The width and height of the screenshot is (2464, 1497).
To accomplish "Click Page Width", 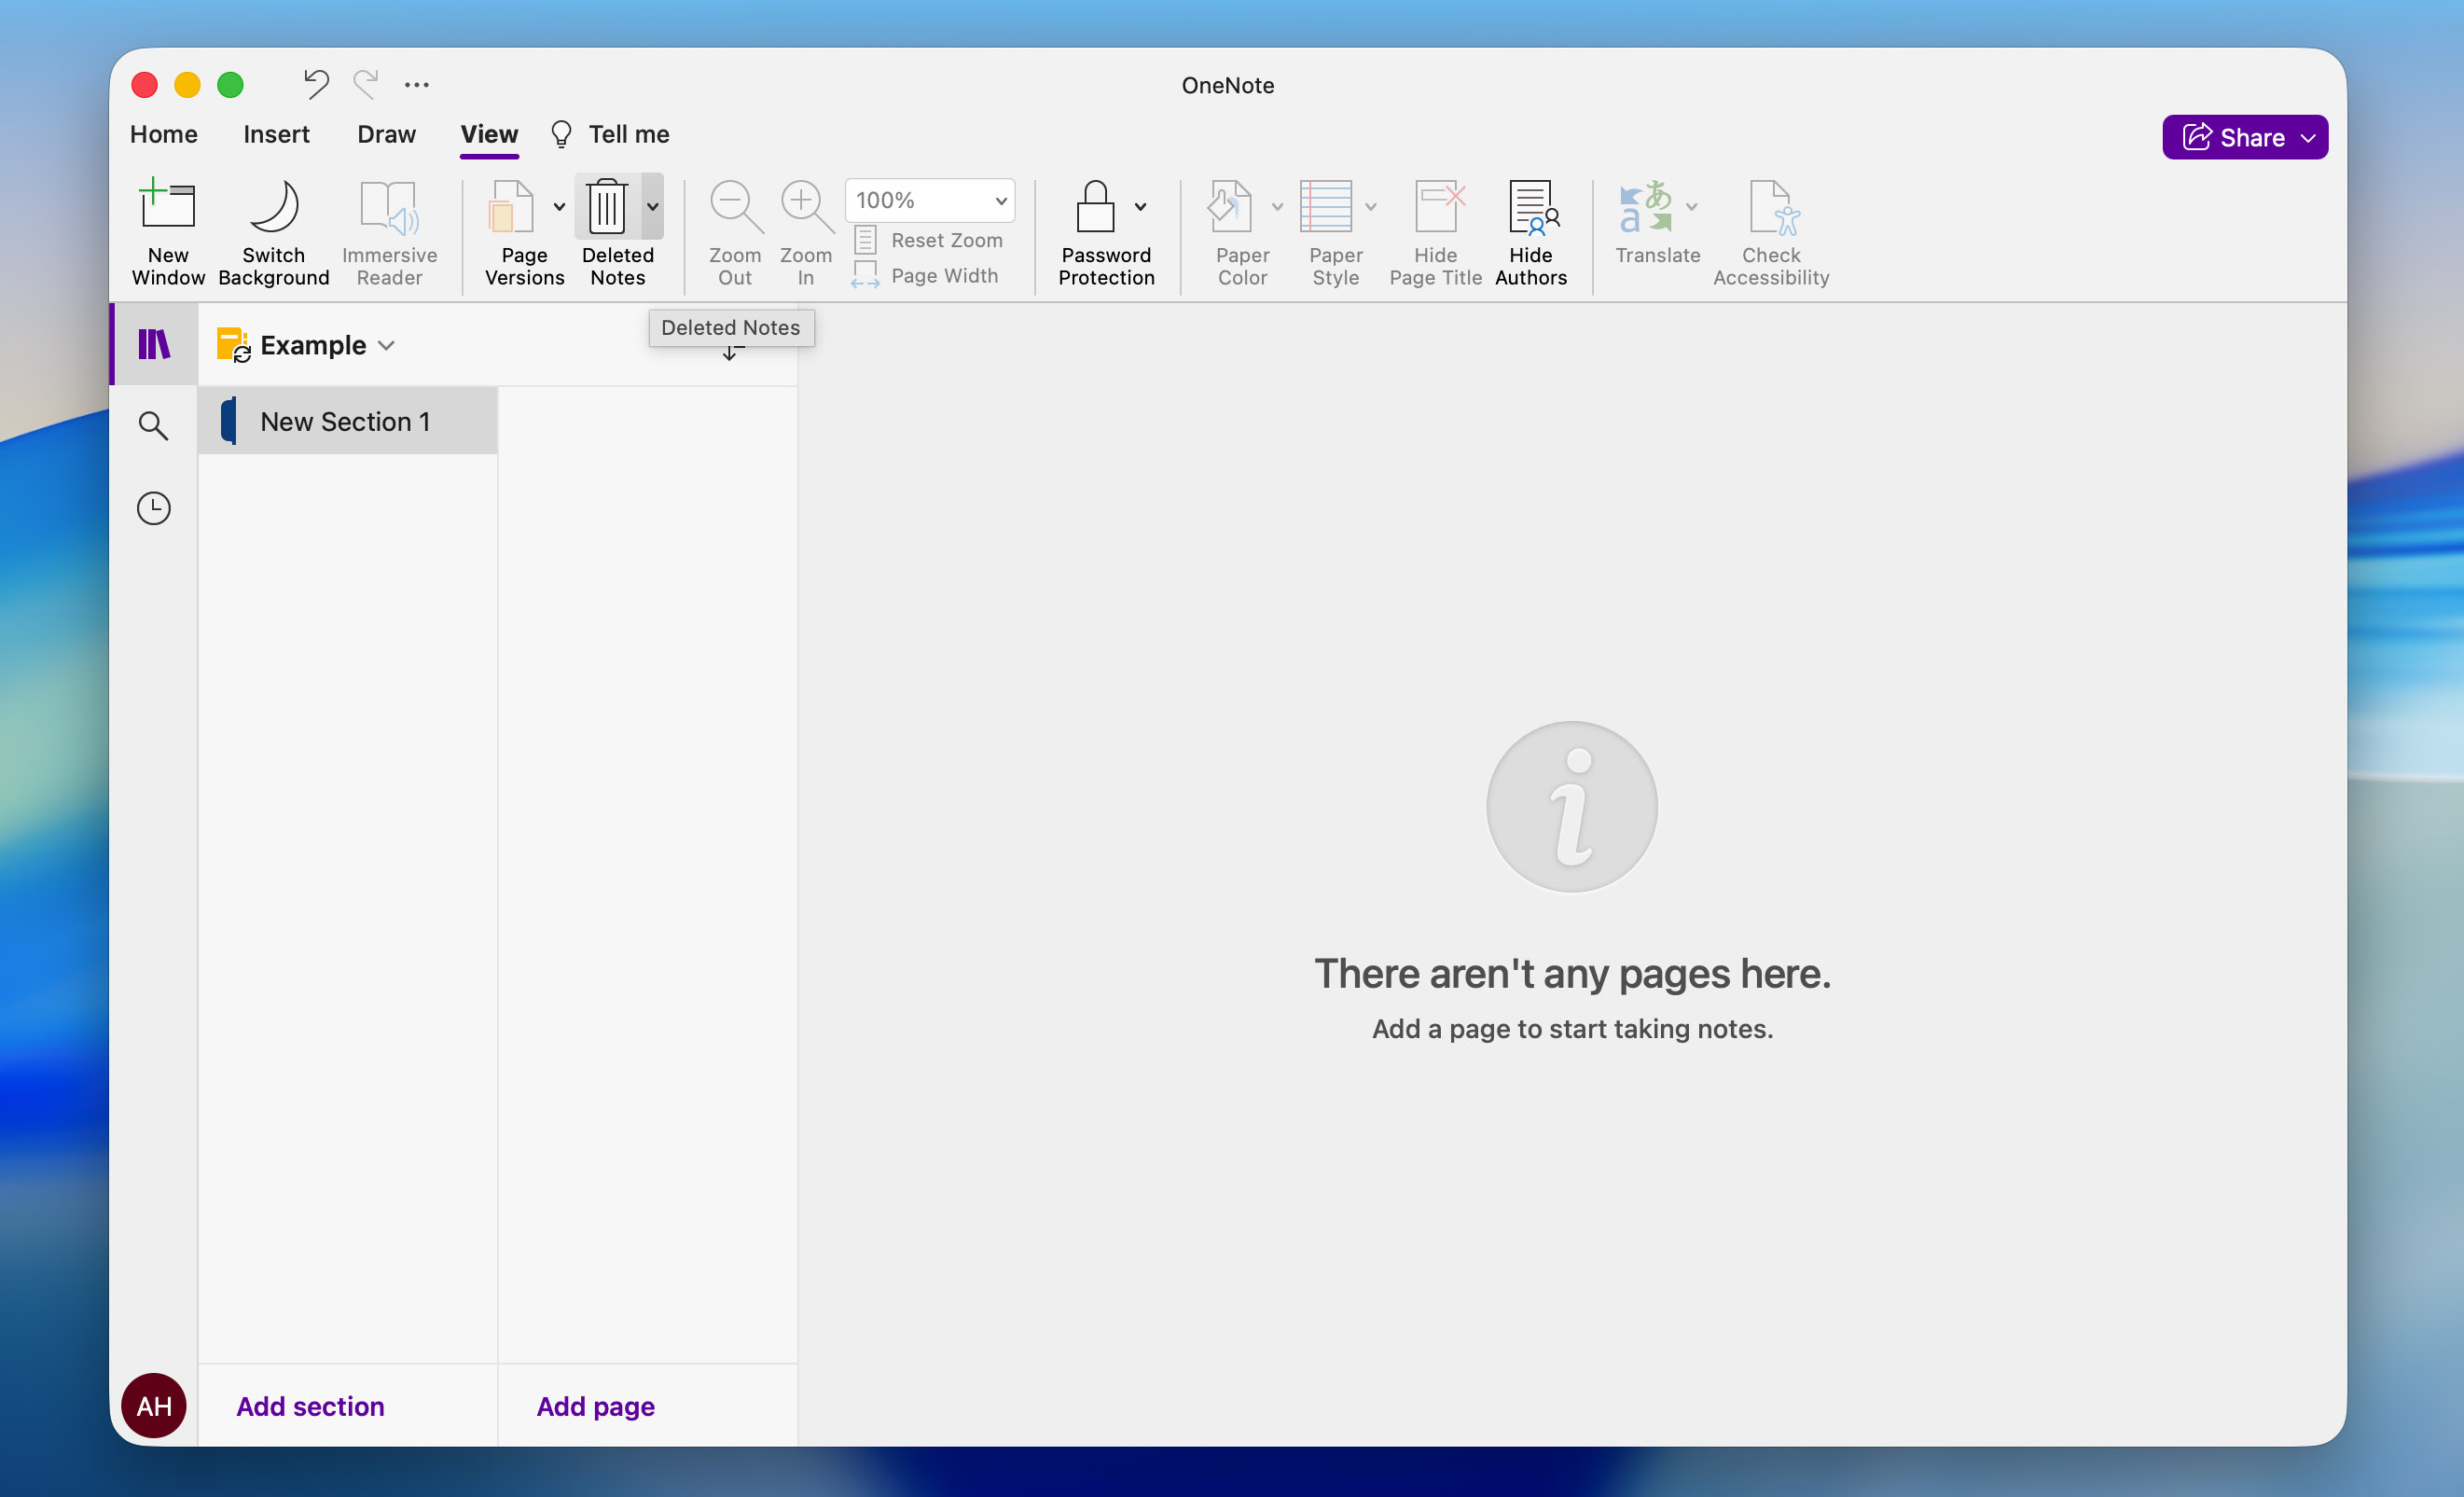I will tap(926, 275).
